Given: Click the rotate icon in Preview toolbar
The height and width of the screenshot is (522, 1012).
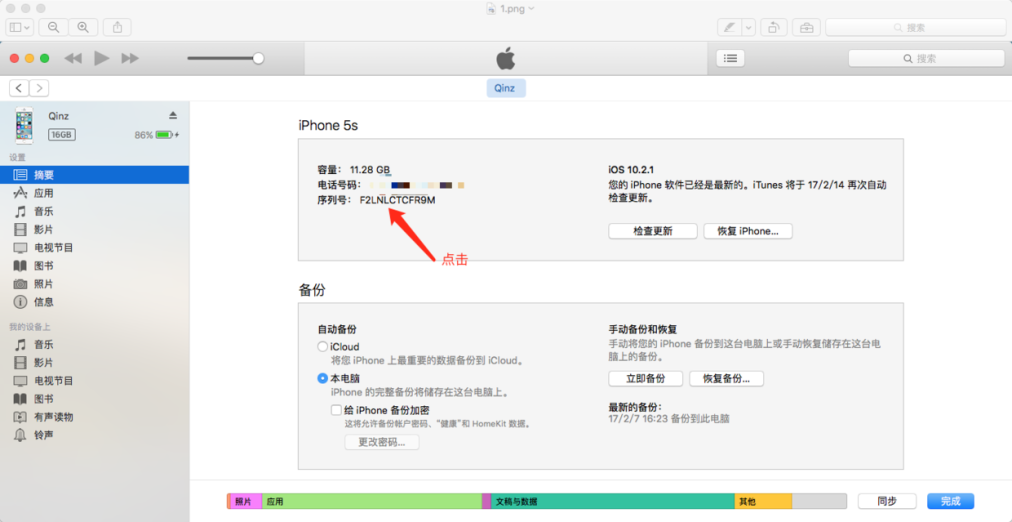Looking at the screenshot, I should click(773, 27).
